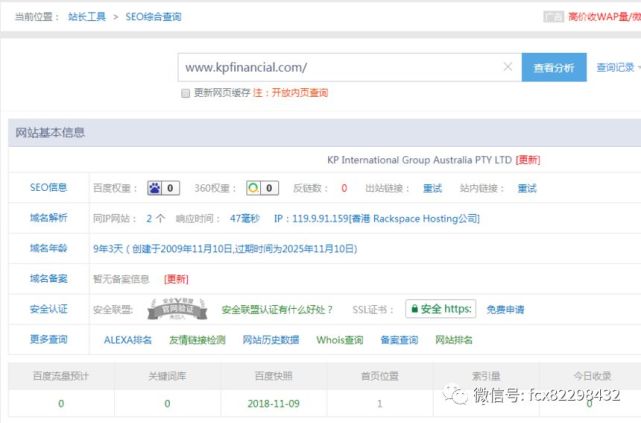Open ALEXA排名 query link
The image size is (641, 423).
pos(128,340)
